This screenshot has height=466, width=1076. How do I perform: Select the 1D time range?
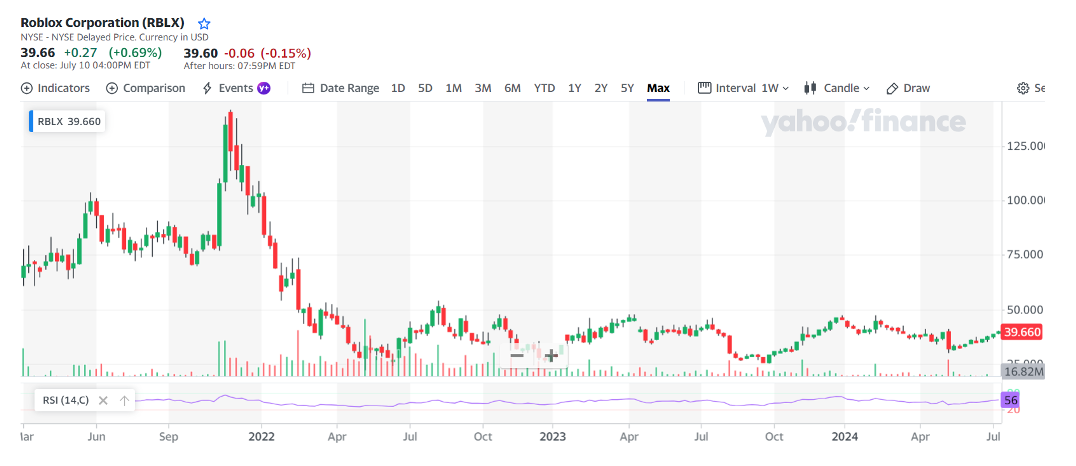click(x=398, y=88)
